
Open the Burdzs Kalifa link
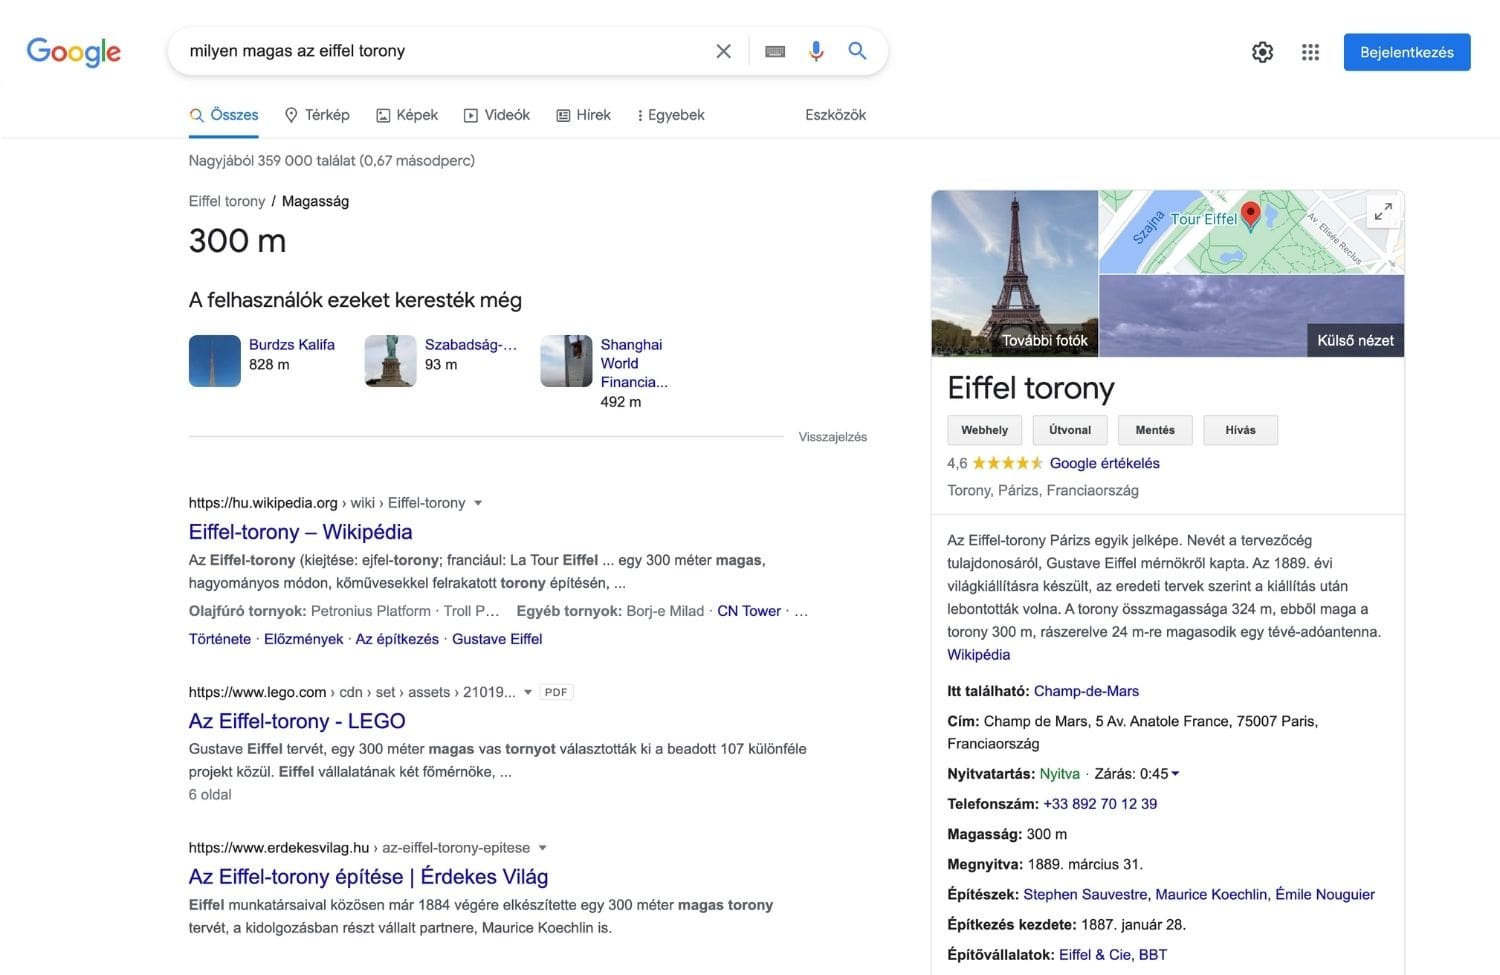pyautogui.click(x=292, y=344)
